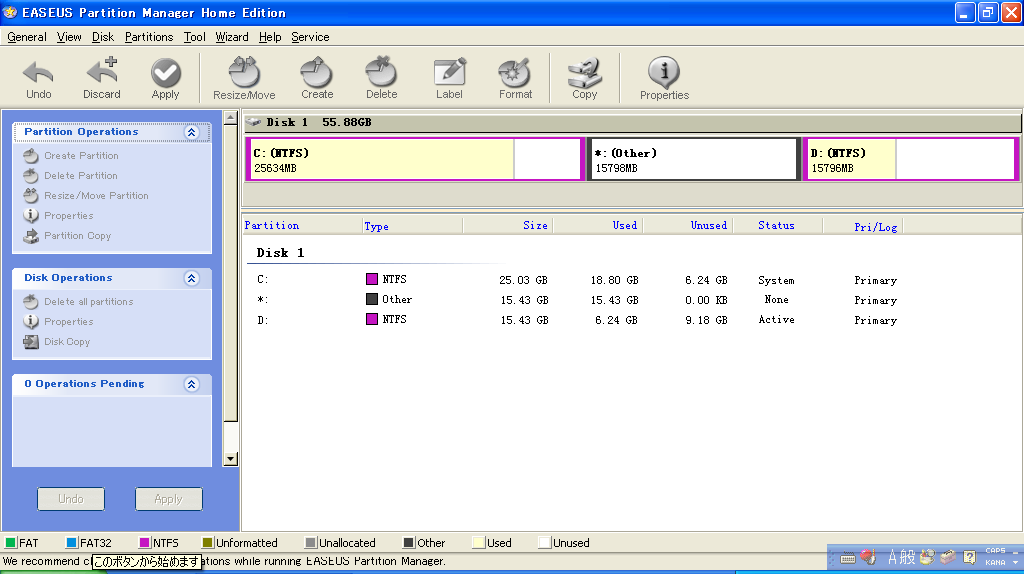This screenshot has width=1024, height=574.
Task: Click the IME 般 conversion mode icon
Action: point(908,557)
